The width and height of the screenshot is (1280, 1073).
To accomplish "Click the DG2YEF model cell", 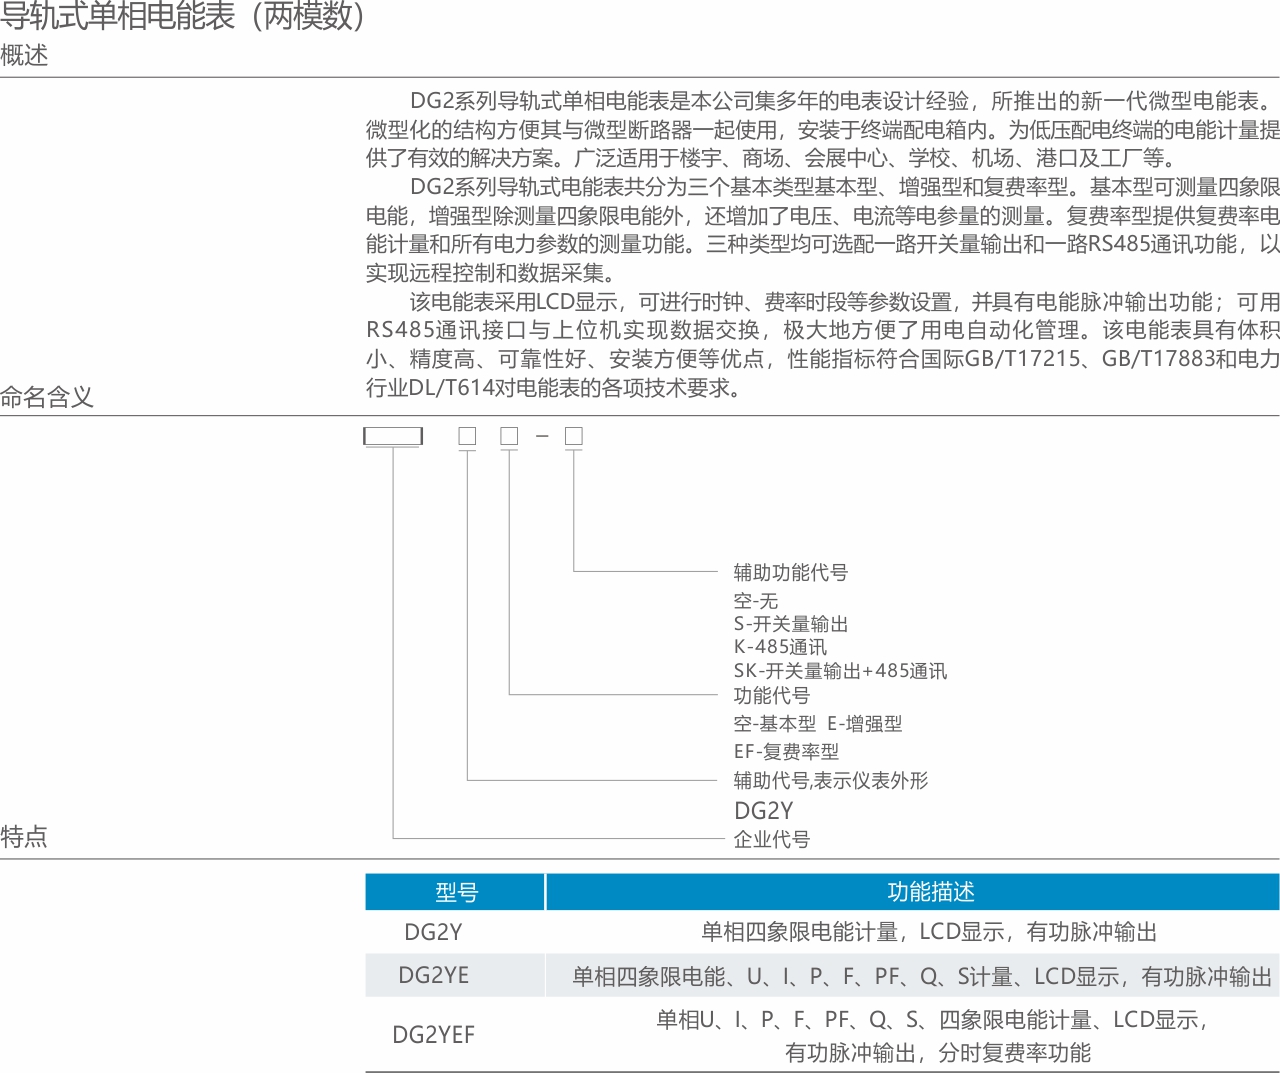I will click(433, 1035).
